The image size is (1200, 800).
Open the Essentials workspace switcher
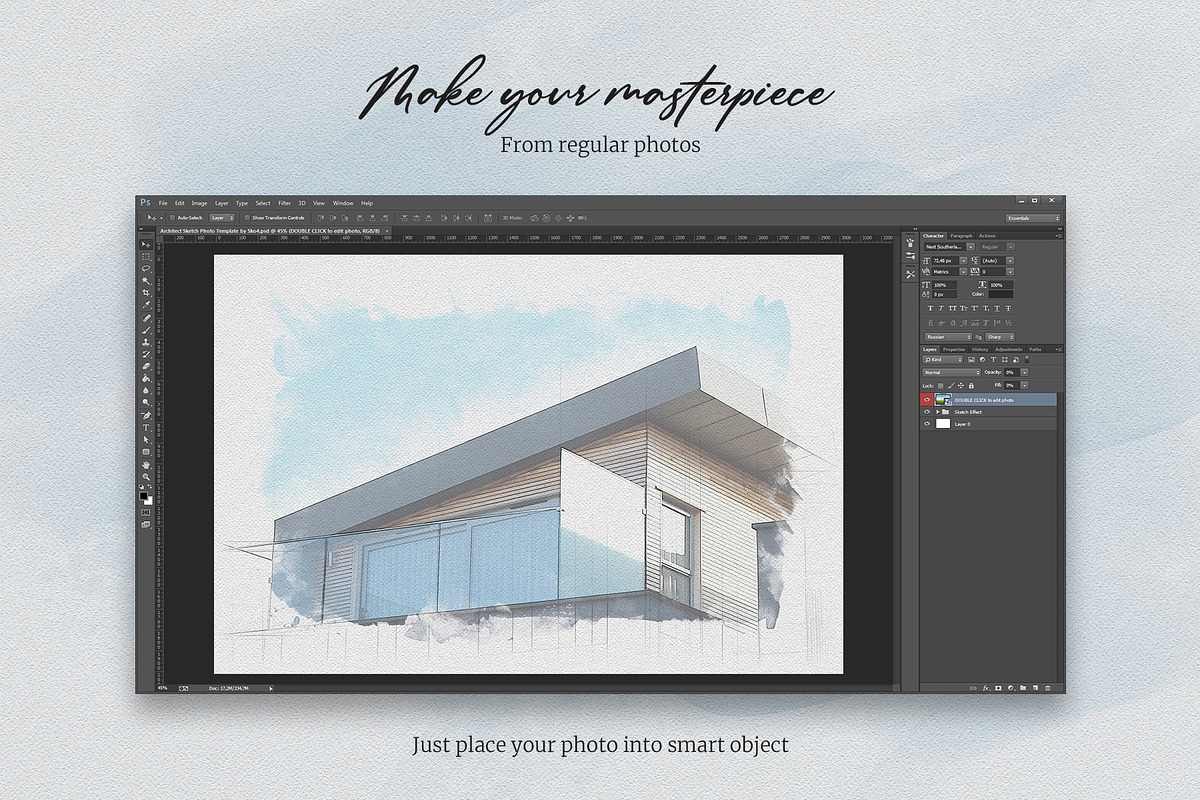pos(1031,217)
